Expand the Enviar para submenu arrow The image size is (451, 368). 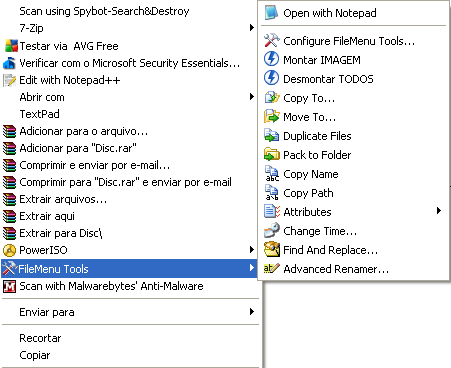coord(252,312)
